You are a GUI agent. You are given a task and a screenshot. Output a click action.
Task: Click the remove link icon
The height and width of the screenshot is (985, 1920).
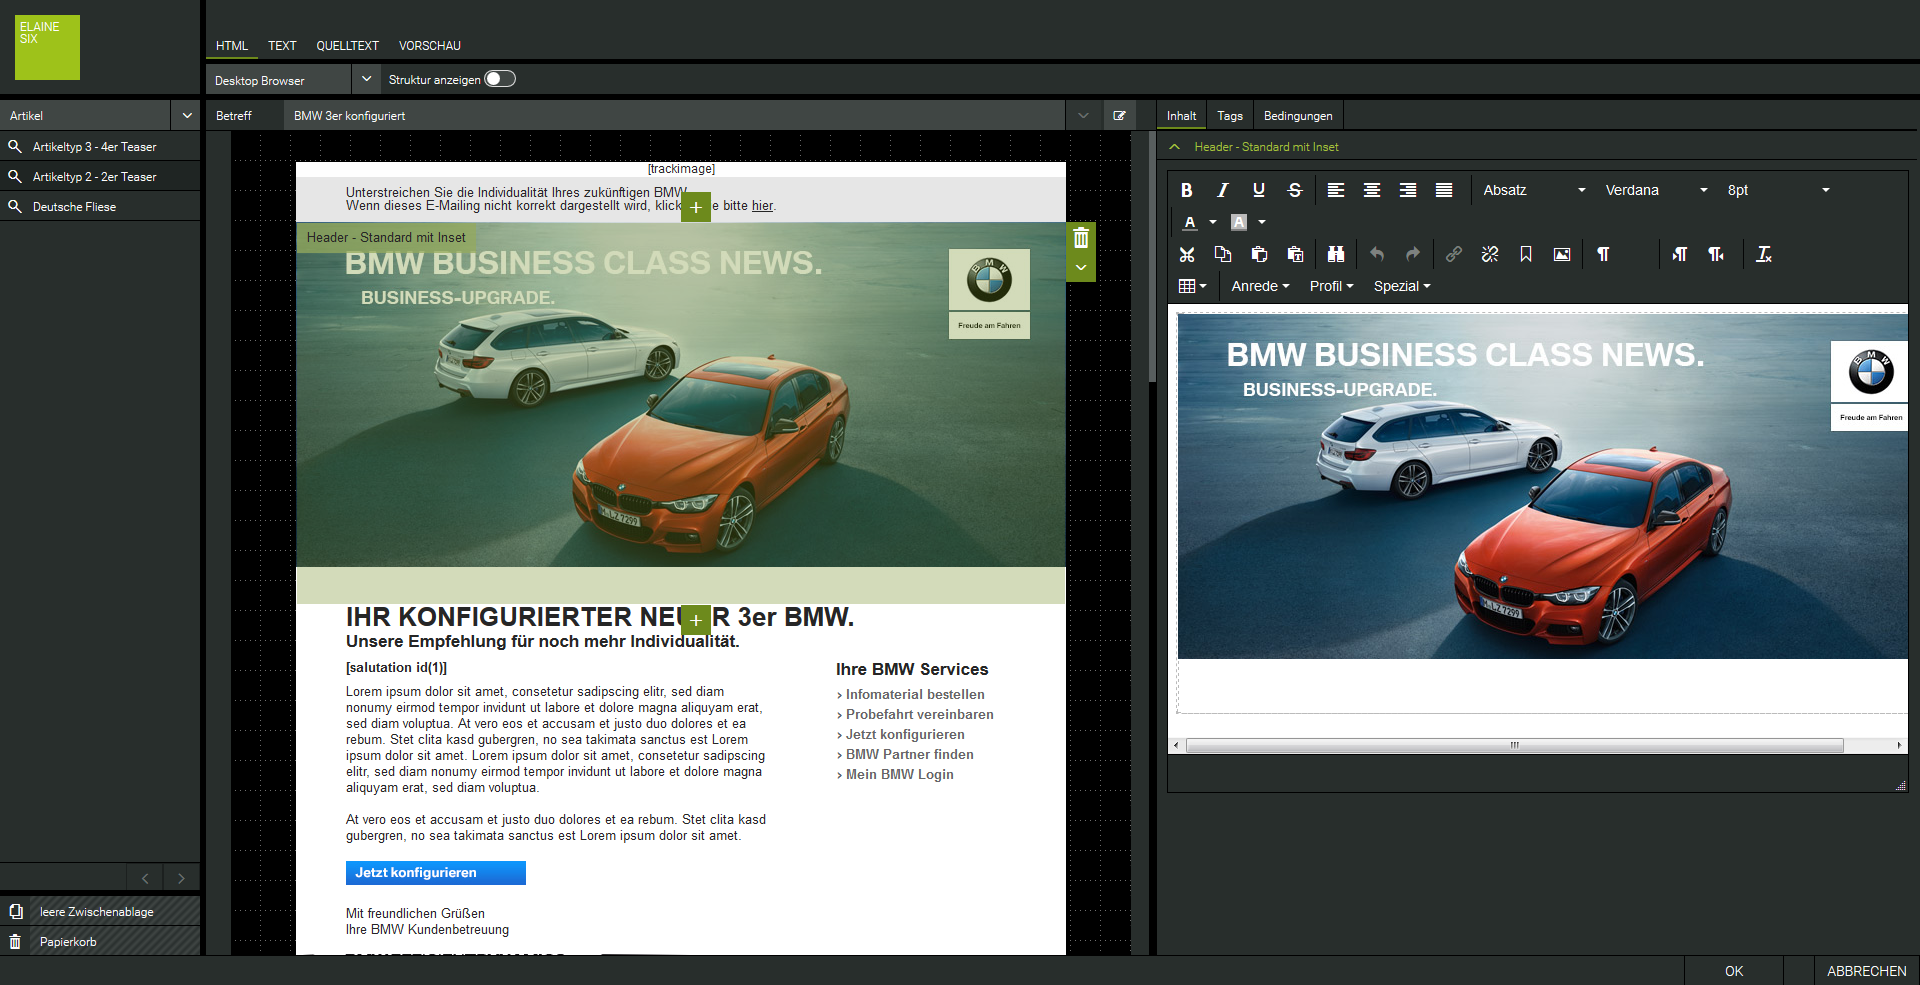click(x=1490, y=254)
